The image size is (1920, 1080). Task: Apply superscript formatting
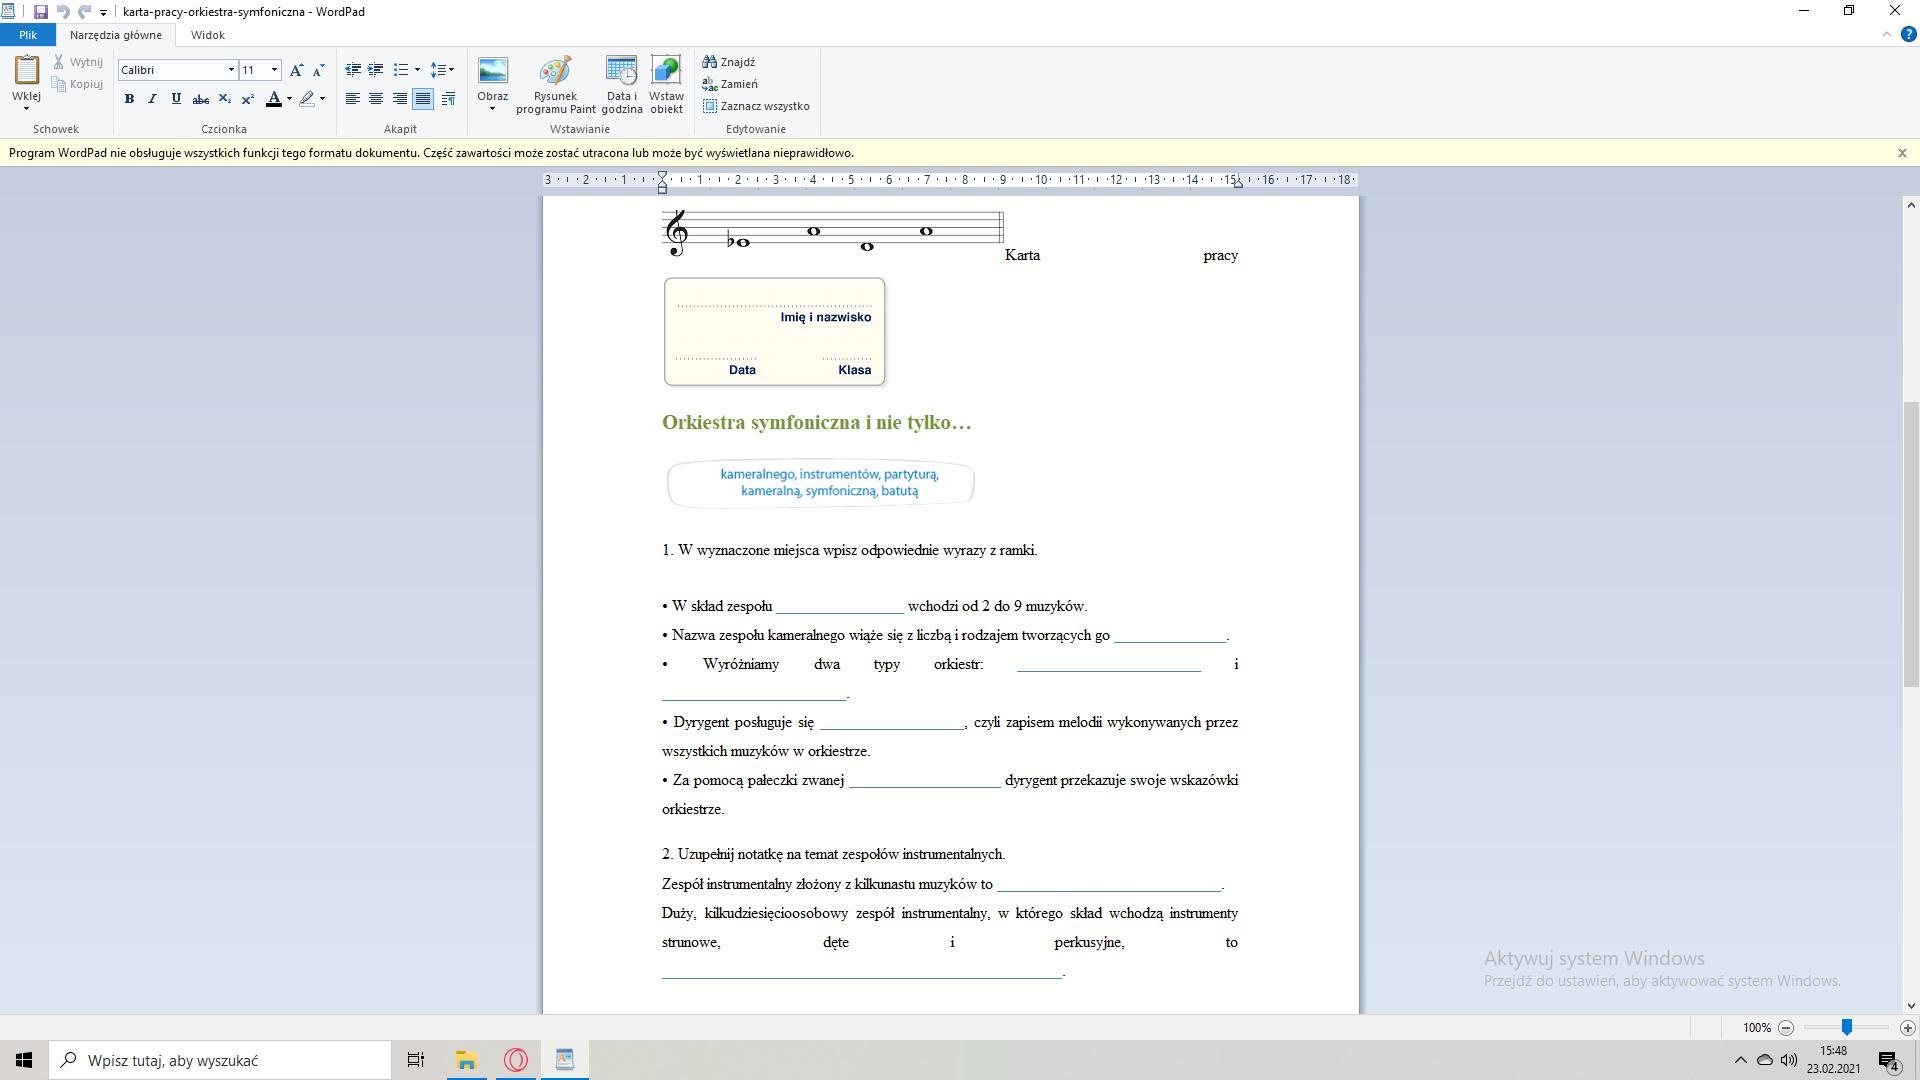(x=247, y=99)
